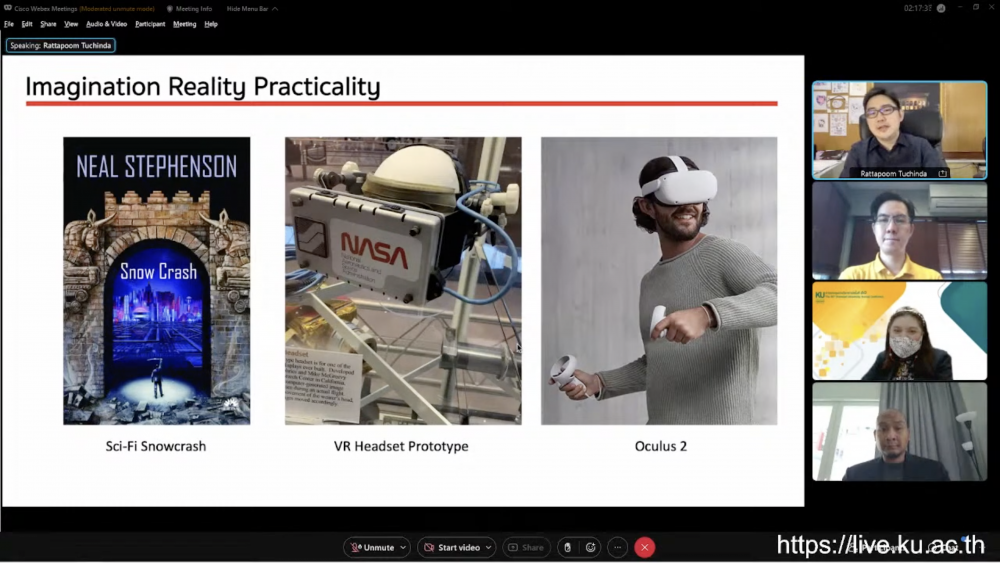Collapse menu bar using the chevron arrow
The image size is (1000, 563).
[275, 8]
